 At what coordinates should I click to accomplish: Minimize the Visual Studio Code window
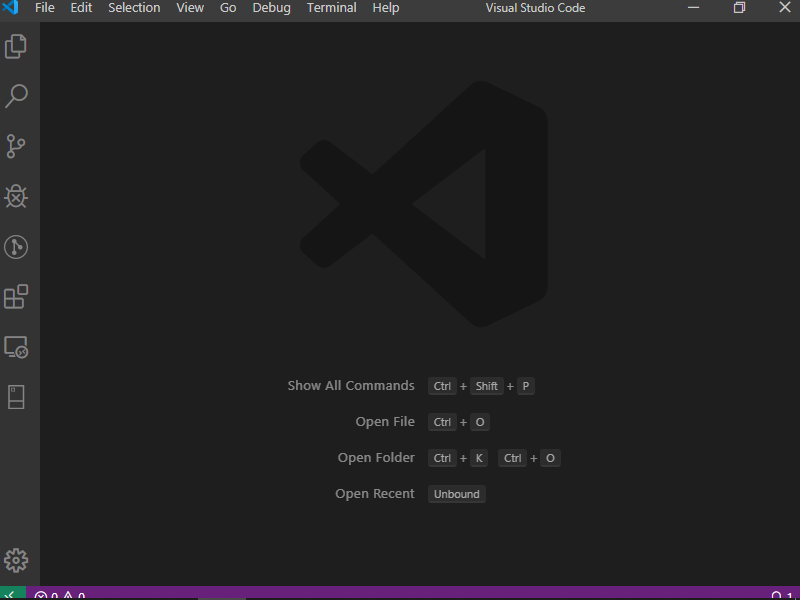tap(693, 7)
